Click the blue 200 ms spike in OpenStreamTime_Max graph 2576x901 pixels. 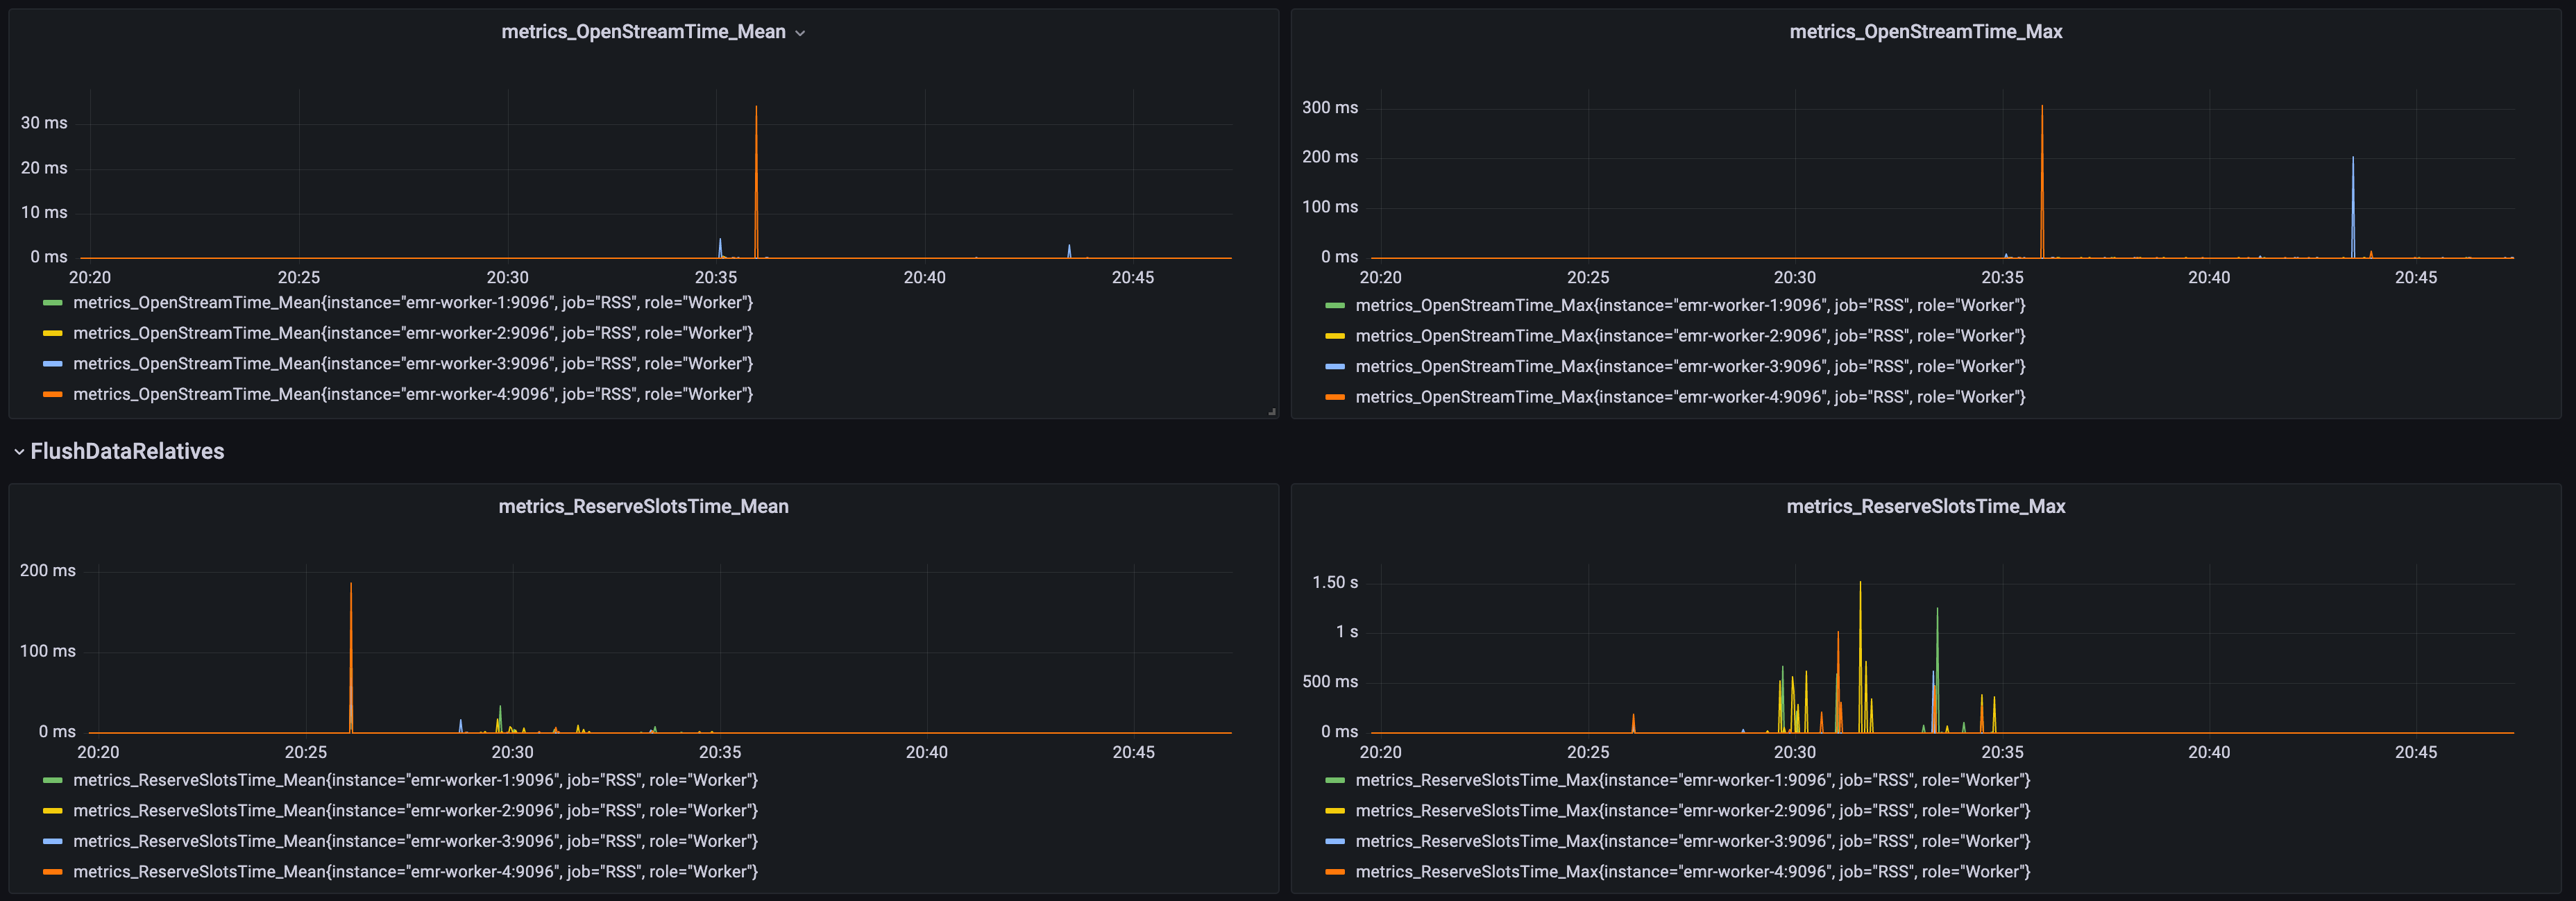click(x=2353, y=160)
